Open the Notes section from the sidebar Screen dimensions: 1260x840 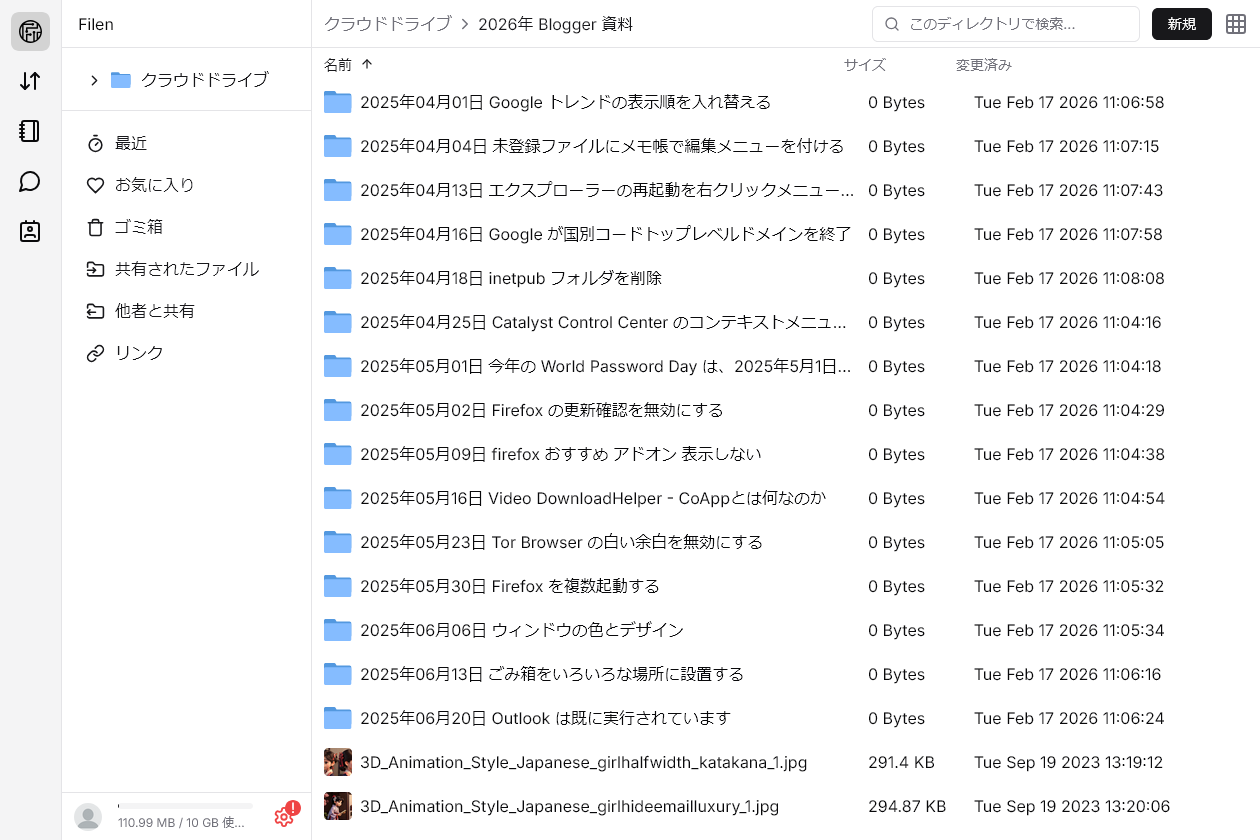coord(29,131)
